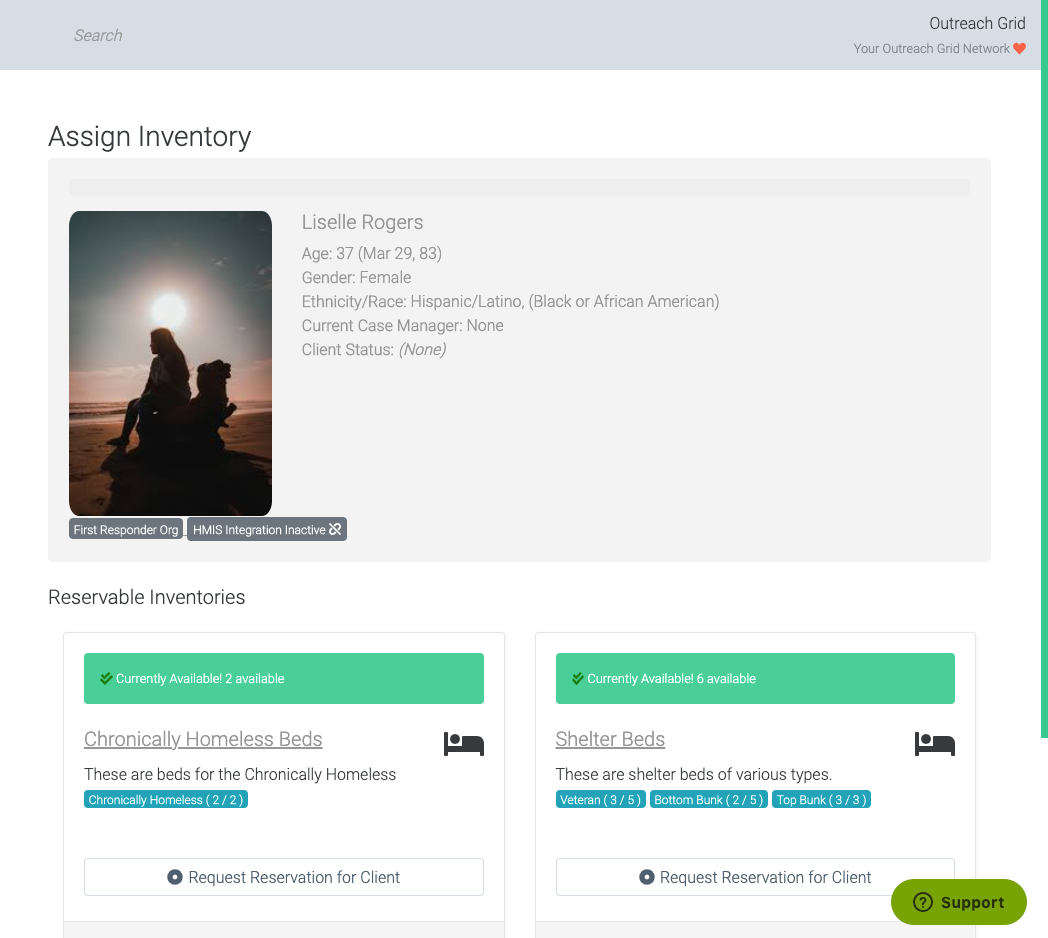Screen dimensions: 1048x938
Task: Click the Search field in the top bar
Action: pyautogui.click(x=98, y=35)
